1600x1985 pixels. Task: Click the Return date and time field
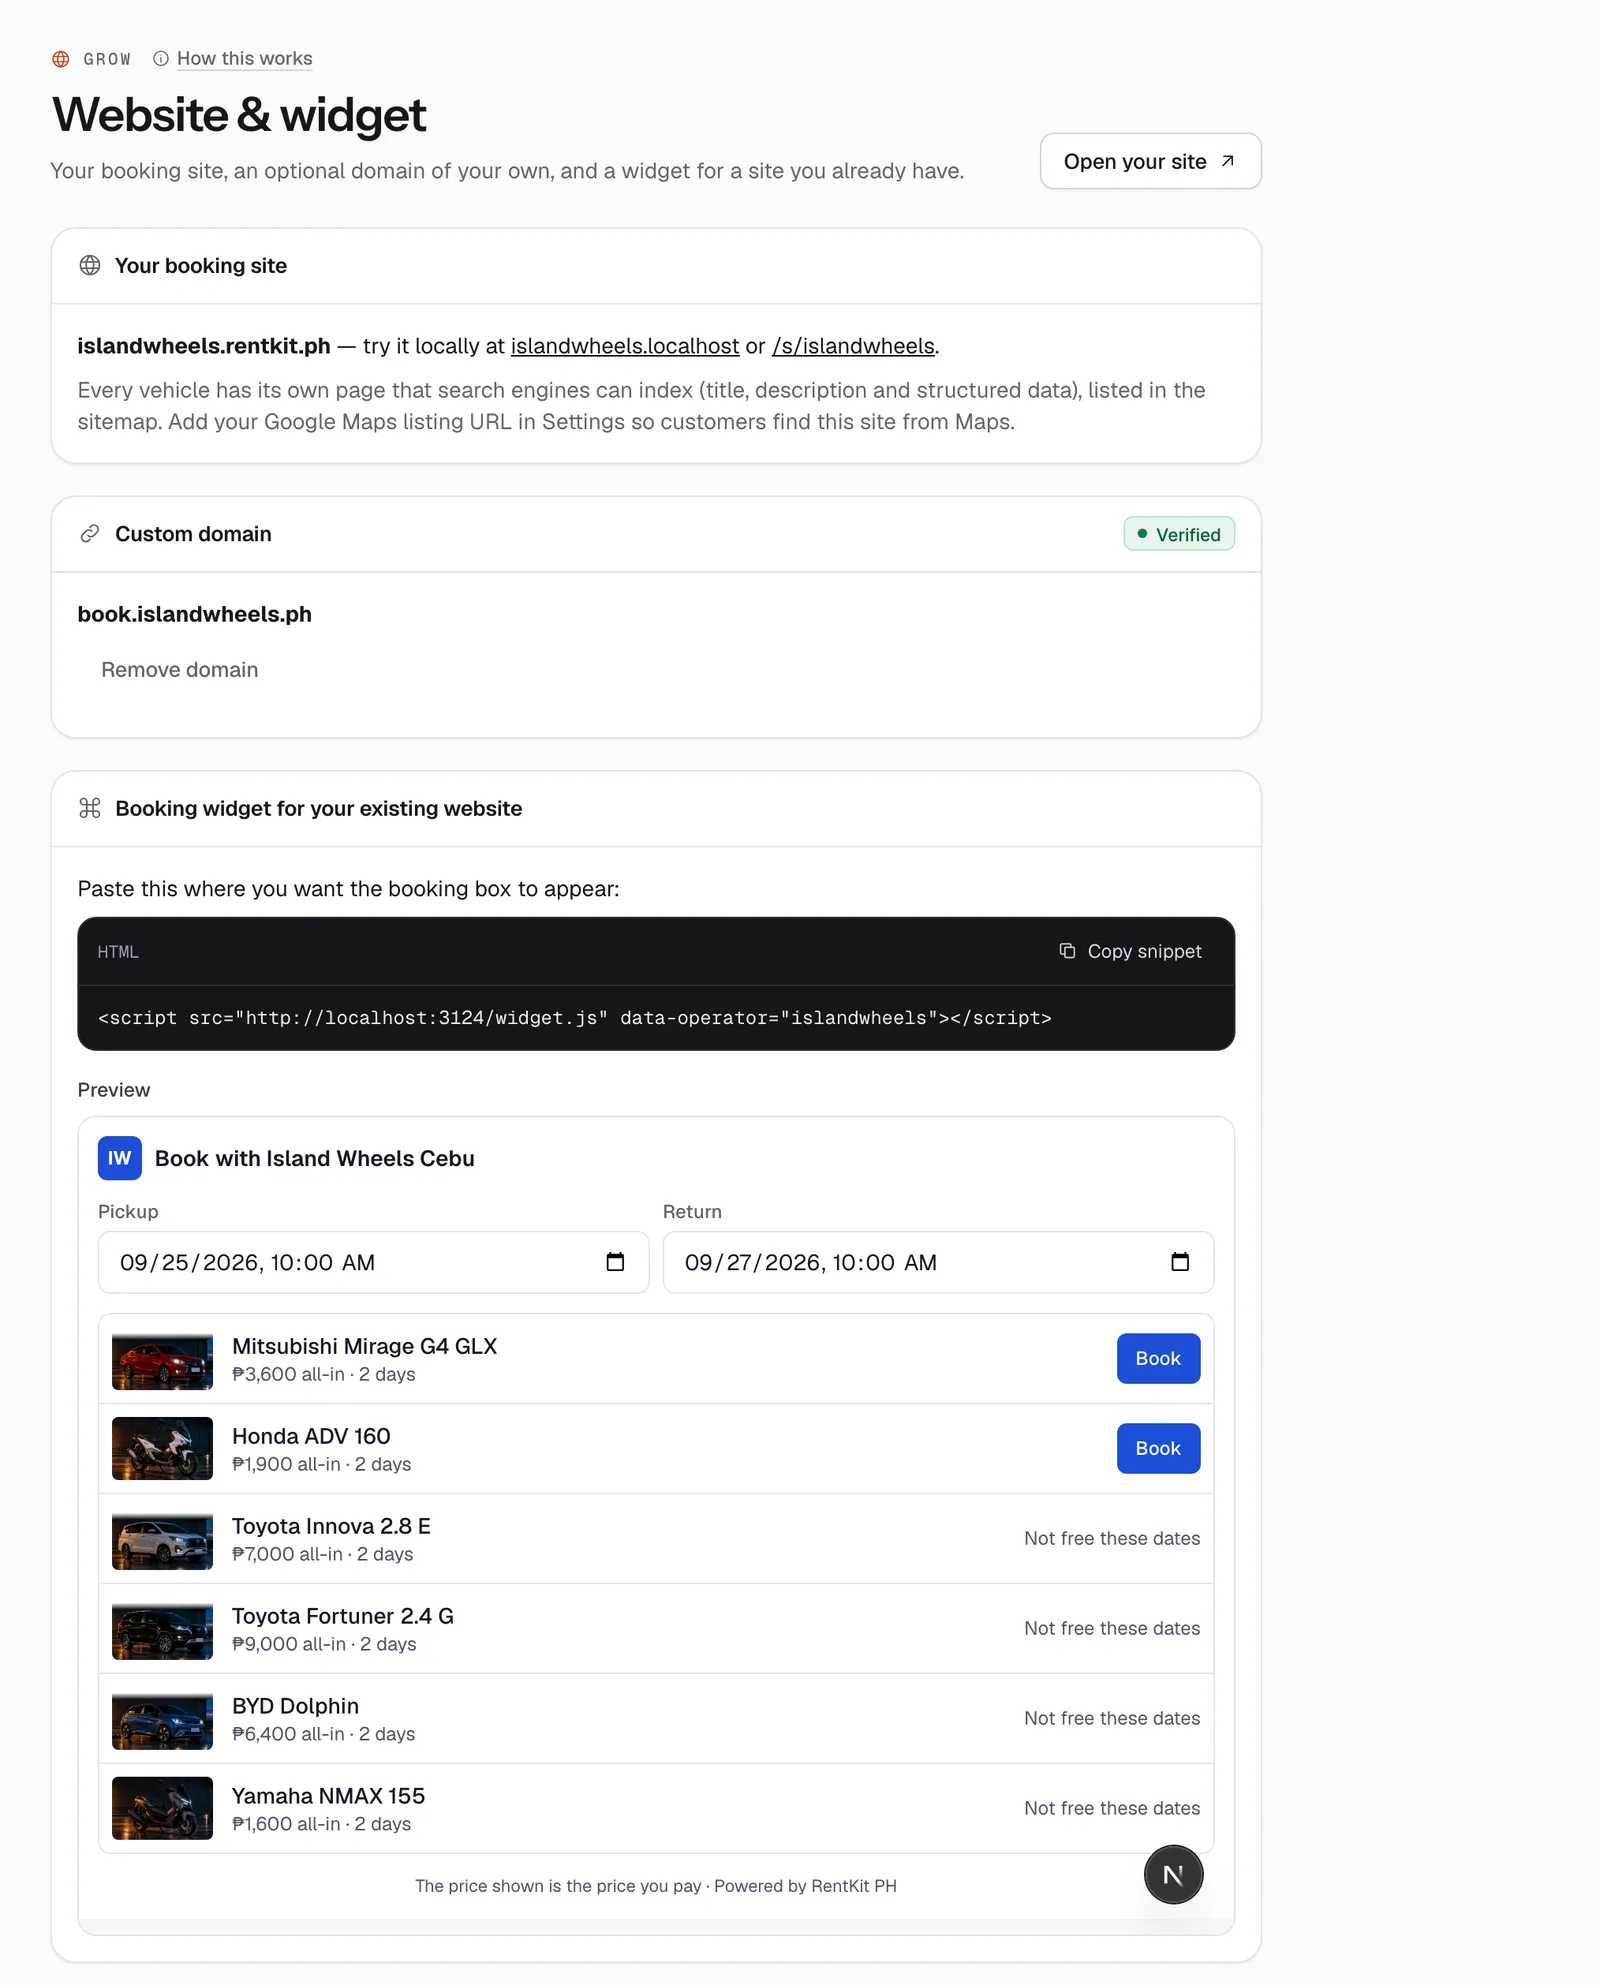pyautogui.click(x=939, y=1262)
